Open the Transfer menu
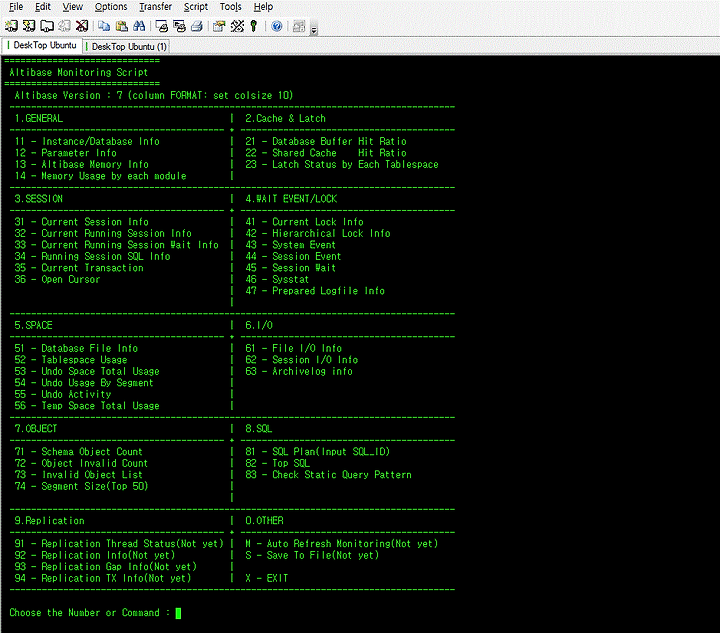Viewport: 720px width, 633px height. click(155, 7)
